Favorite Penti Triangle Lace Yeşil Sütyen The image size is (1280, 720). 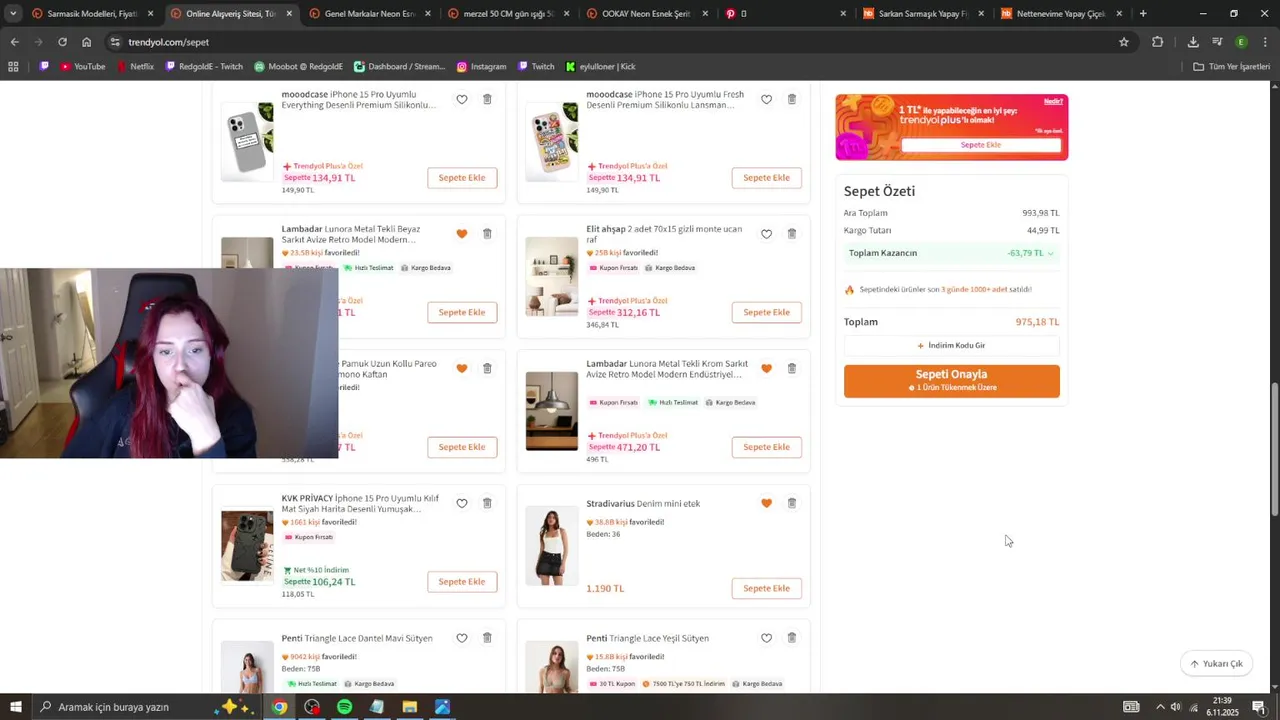pyautogui.click(x=767, y=638)
